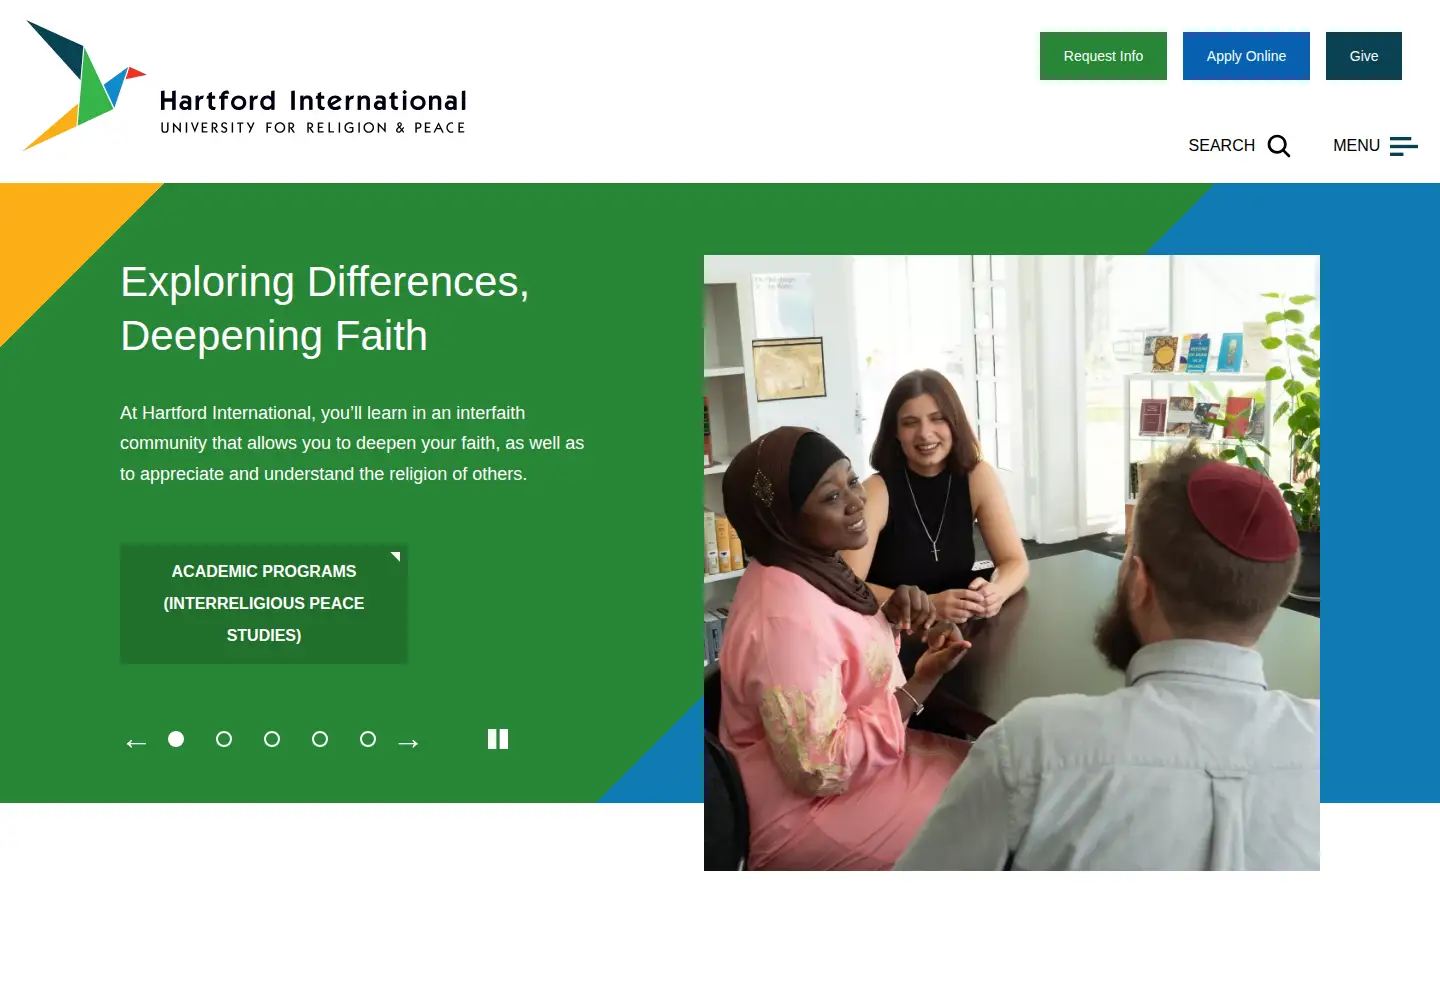Select the second carousel slide dot
The width and height of the screenshot is (1440, 1000).
pos(224,739)
